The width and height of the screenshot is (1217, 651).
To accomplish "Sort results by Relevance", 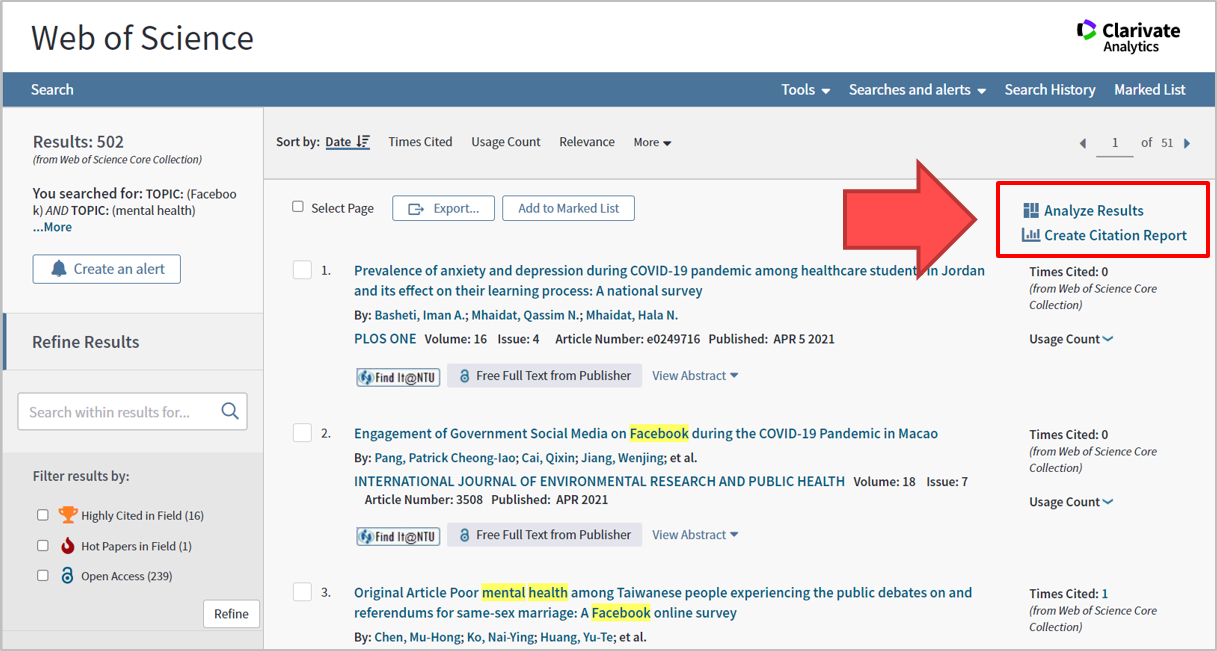I will [x=587, y=142].
